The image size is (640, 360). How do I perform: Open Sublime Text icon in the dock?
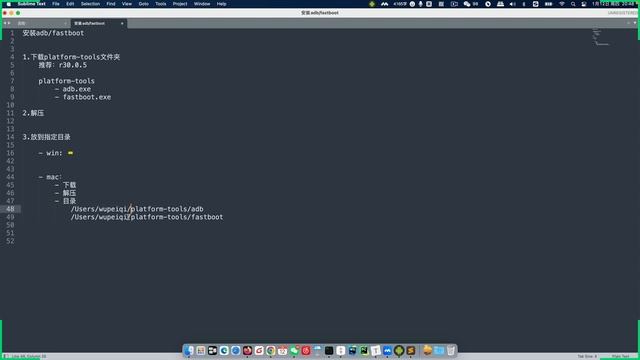tap(411, 350)
